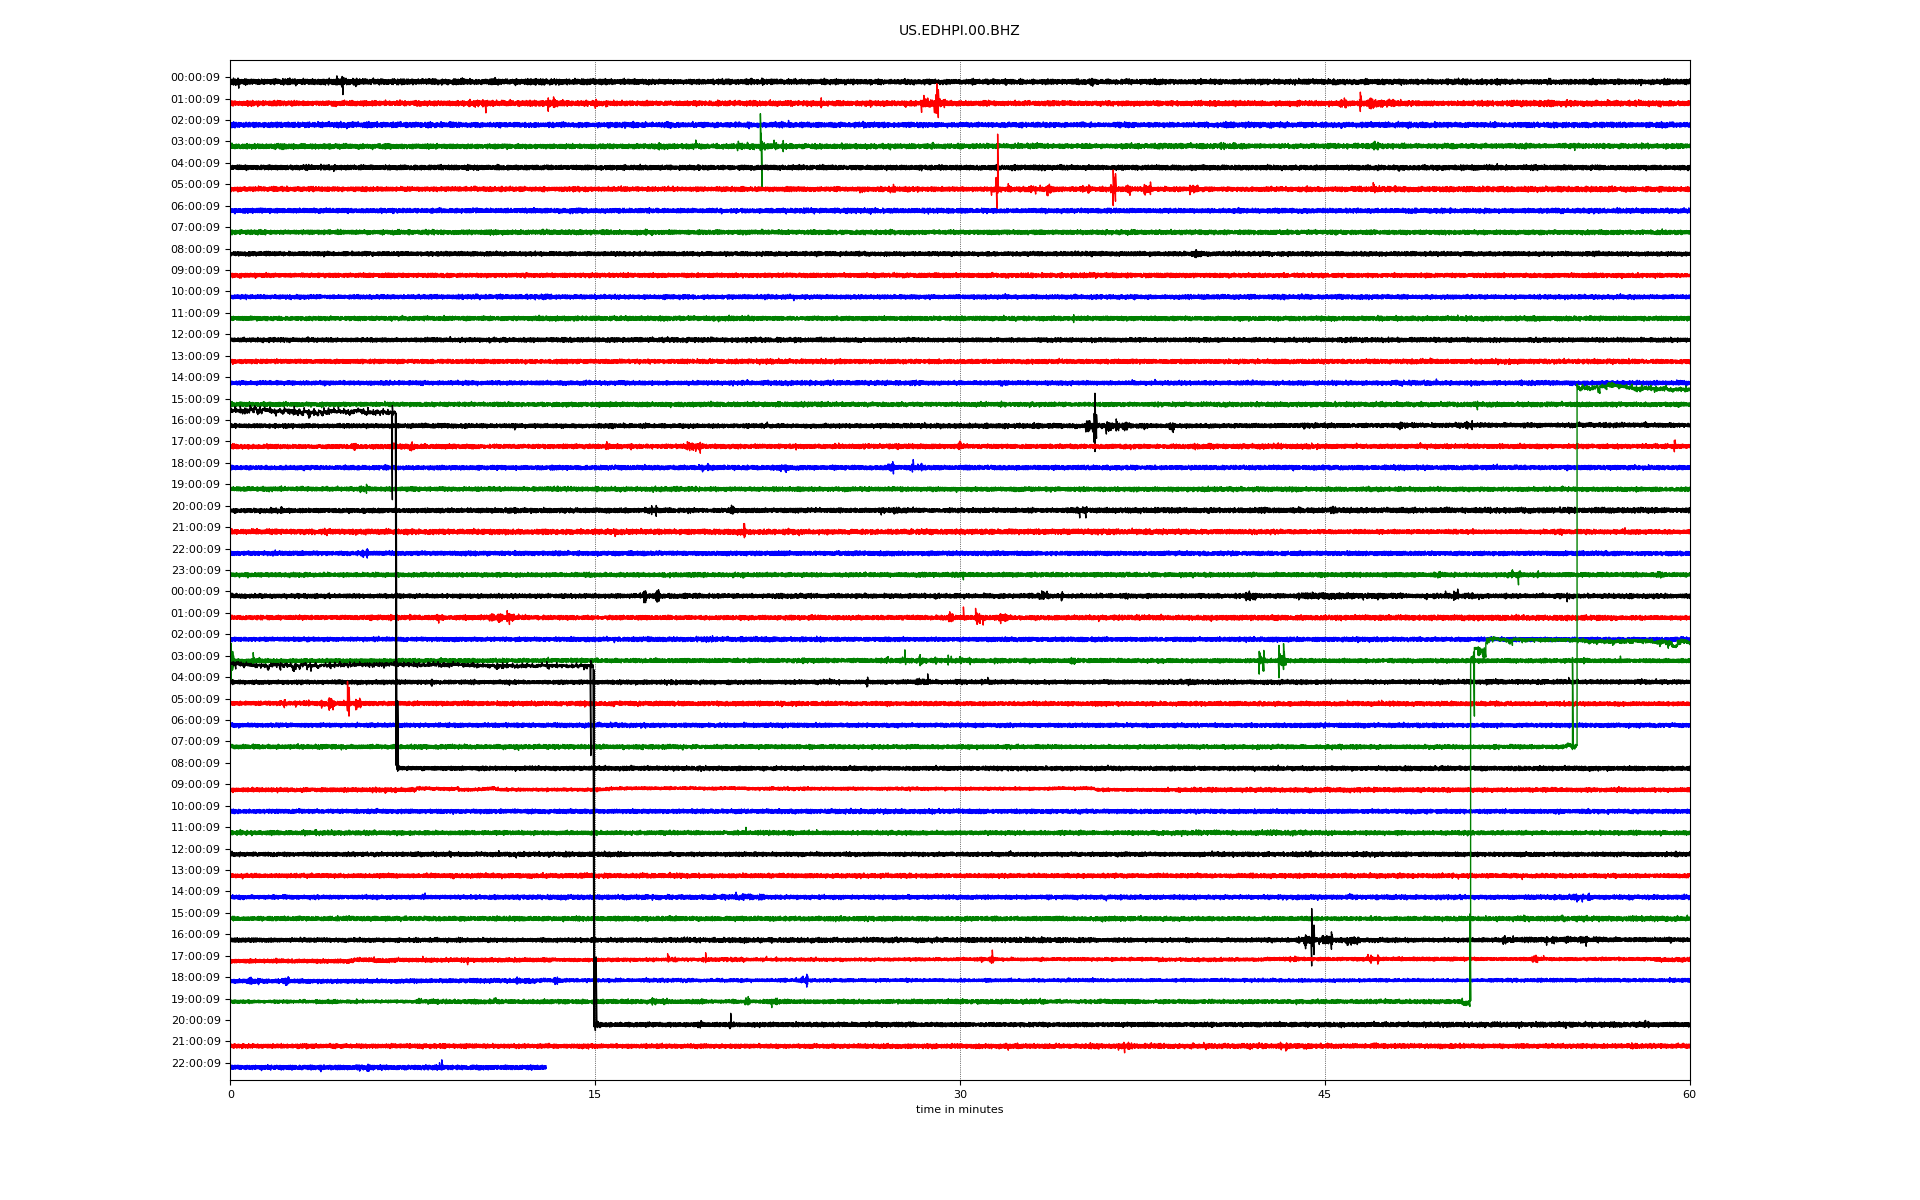1920x1200 pixels.
Task: Click red spike near 5 minutes, lower 05:00:09 row
Action: point(348,701)
